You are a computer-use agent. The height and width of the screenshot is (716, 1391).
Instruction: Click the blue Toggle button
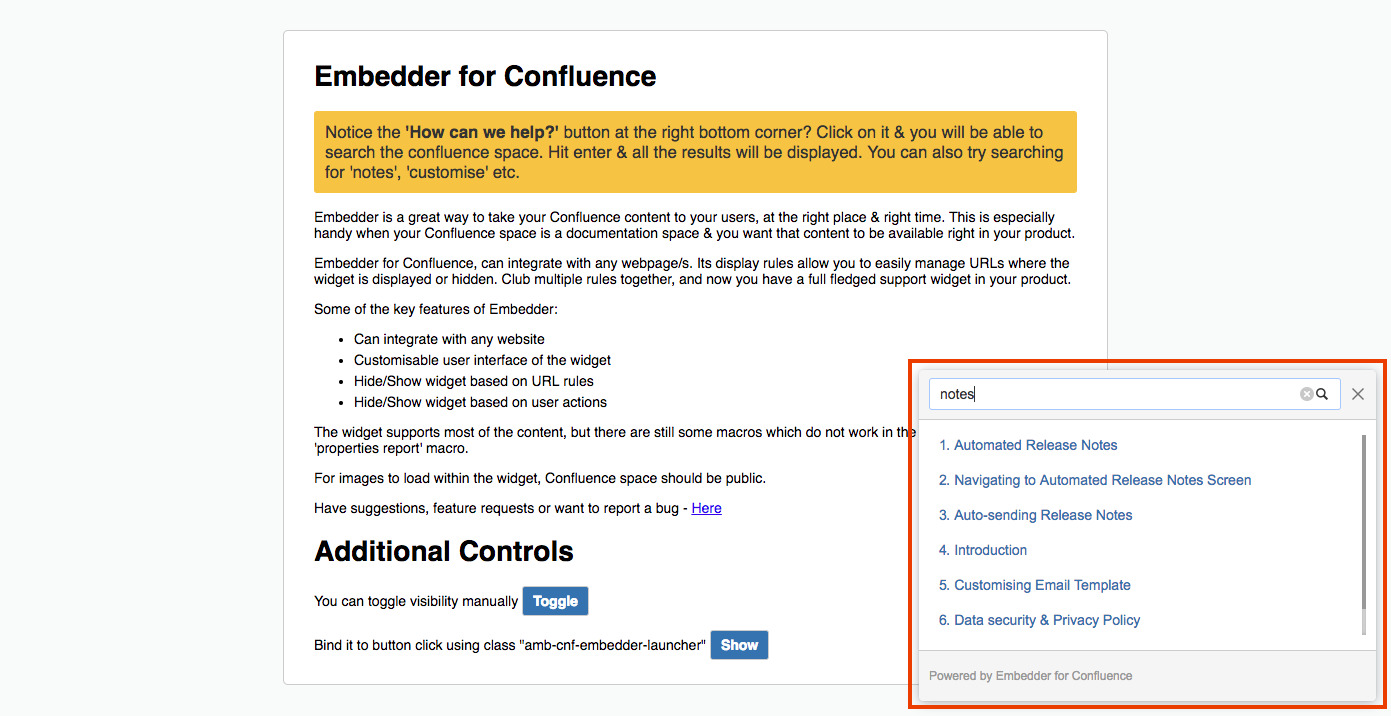coord(555,601)
